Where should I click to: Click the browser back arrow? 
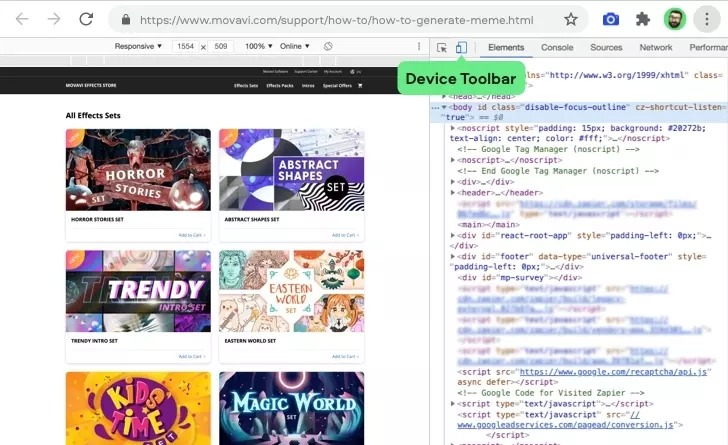click(22, 19)
